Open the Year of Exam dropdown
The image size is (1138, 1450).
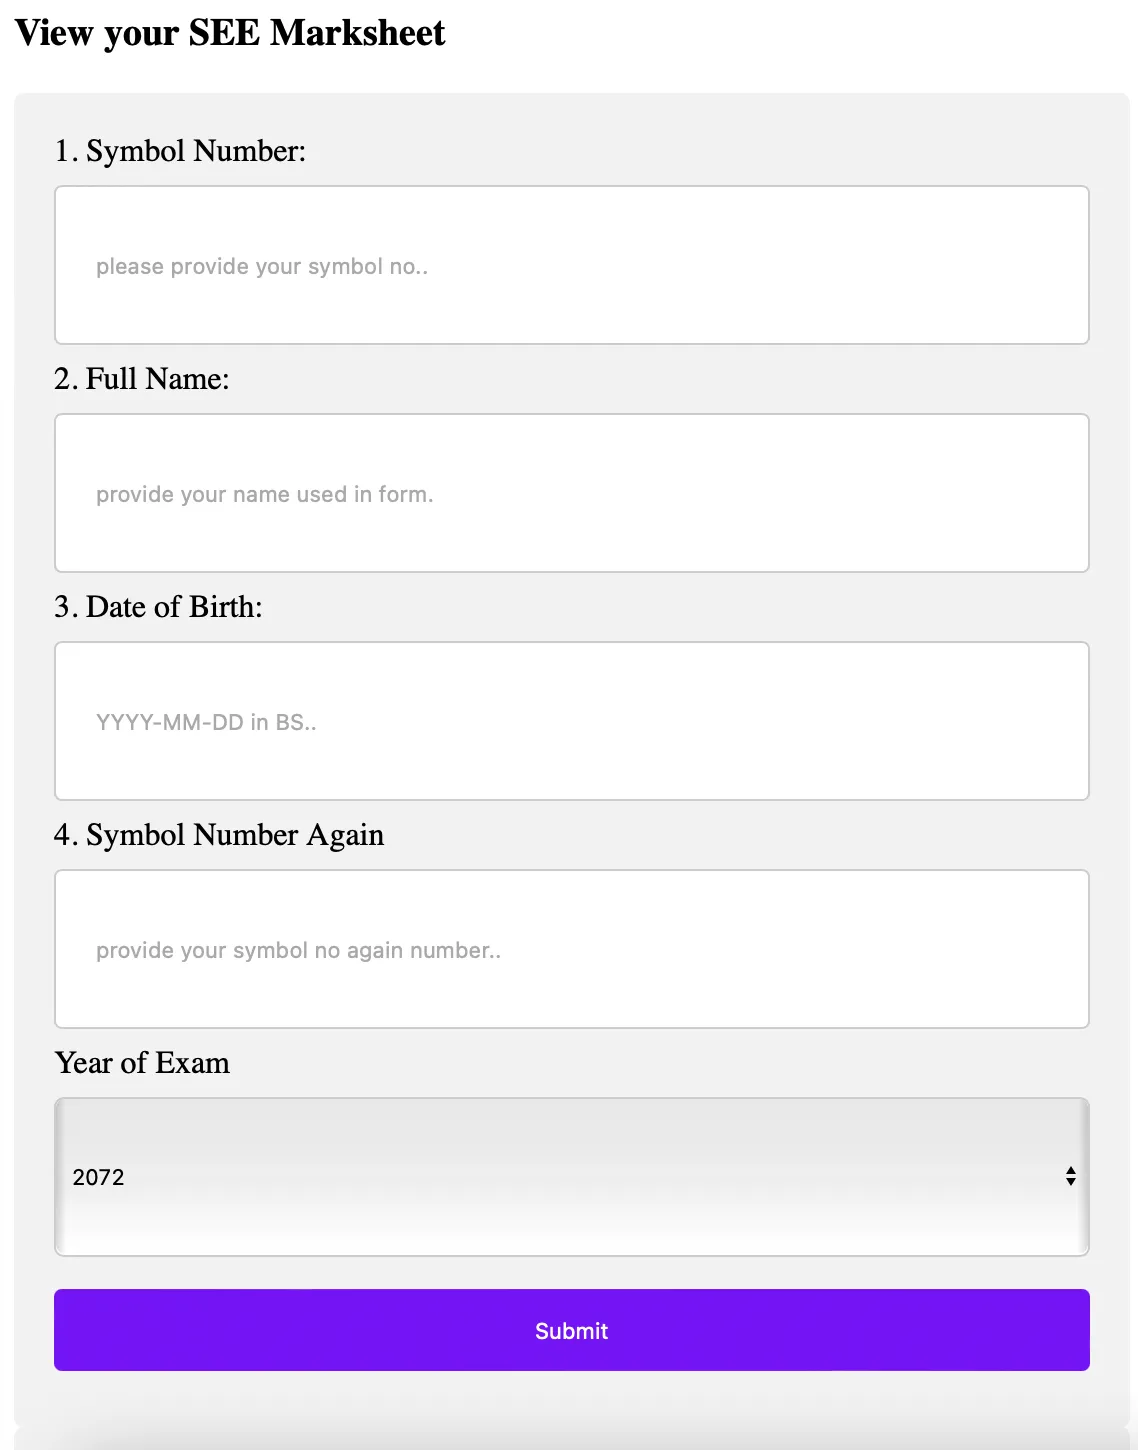pos(571,1177)
